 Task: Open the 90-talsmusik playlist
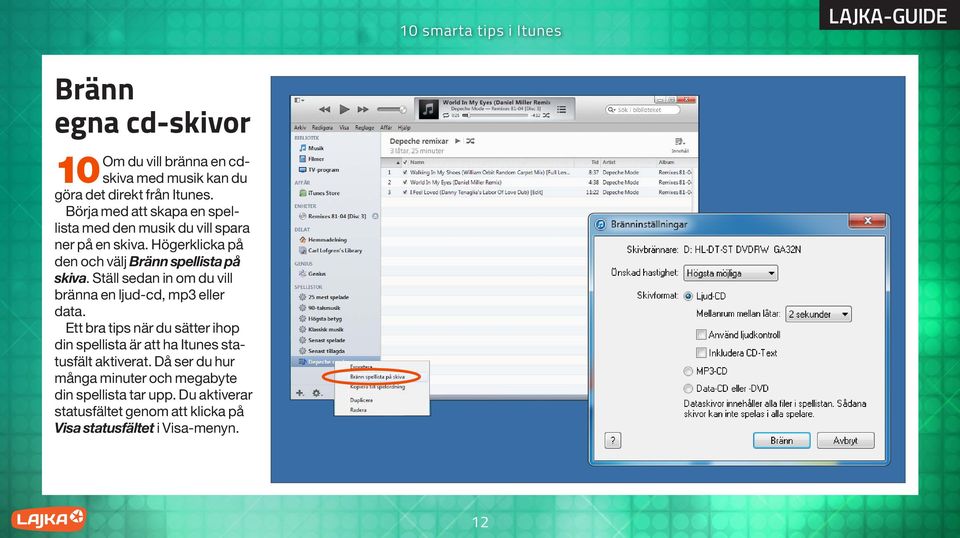(x=320, y=308)
